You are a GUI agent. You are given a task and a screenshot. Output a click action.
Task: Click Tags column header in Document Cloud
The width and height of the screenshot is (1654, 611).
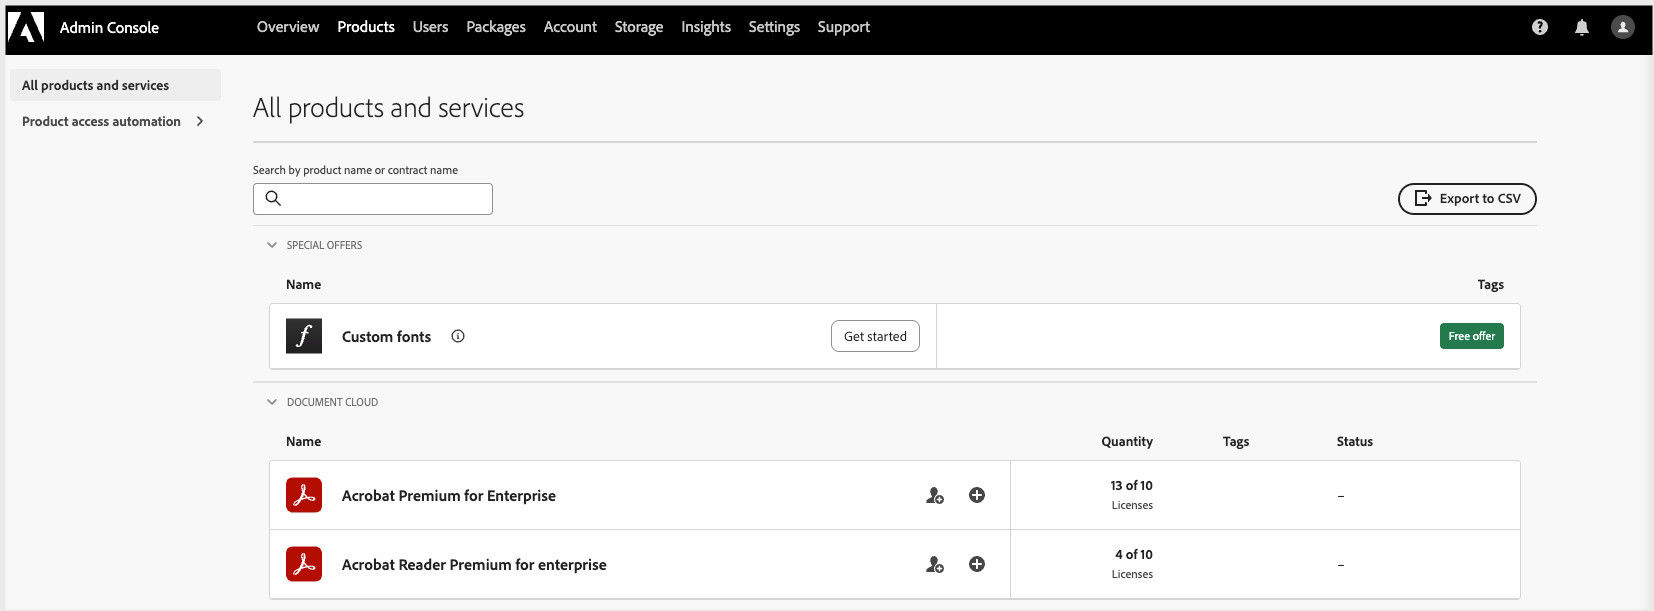point(1236,441)
